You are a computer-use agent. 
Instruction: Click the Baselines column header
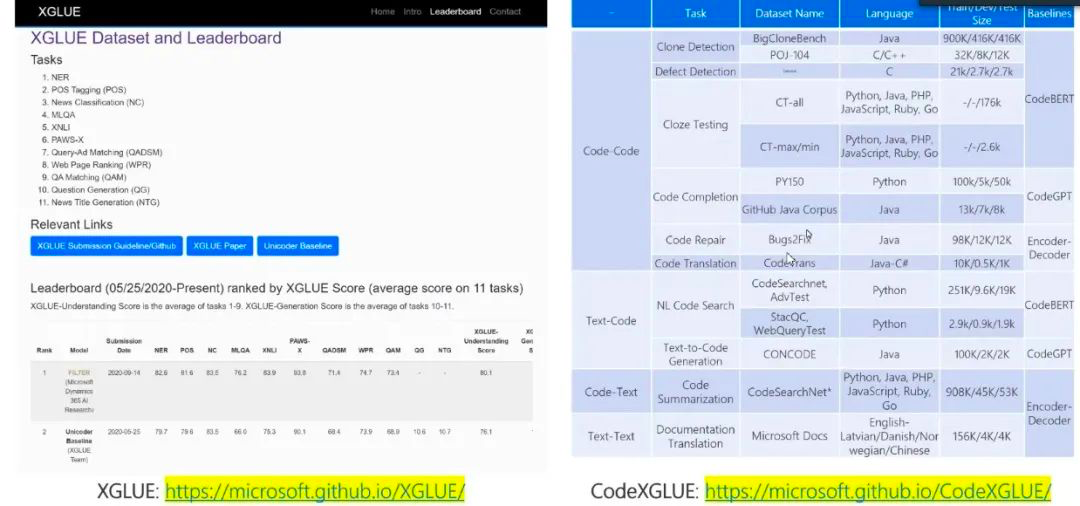[x=1049, y=13]
